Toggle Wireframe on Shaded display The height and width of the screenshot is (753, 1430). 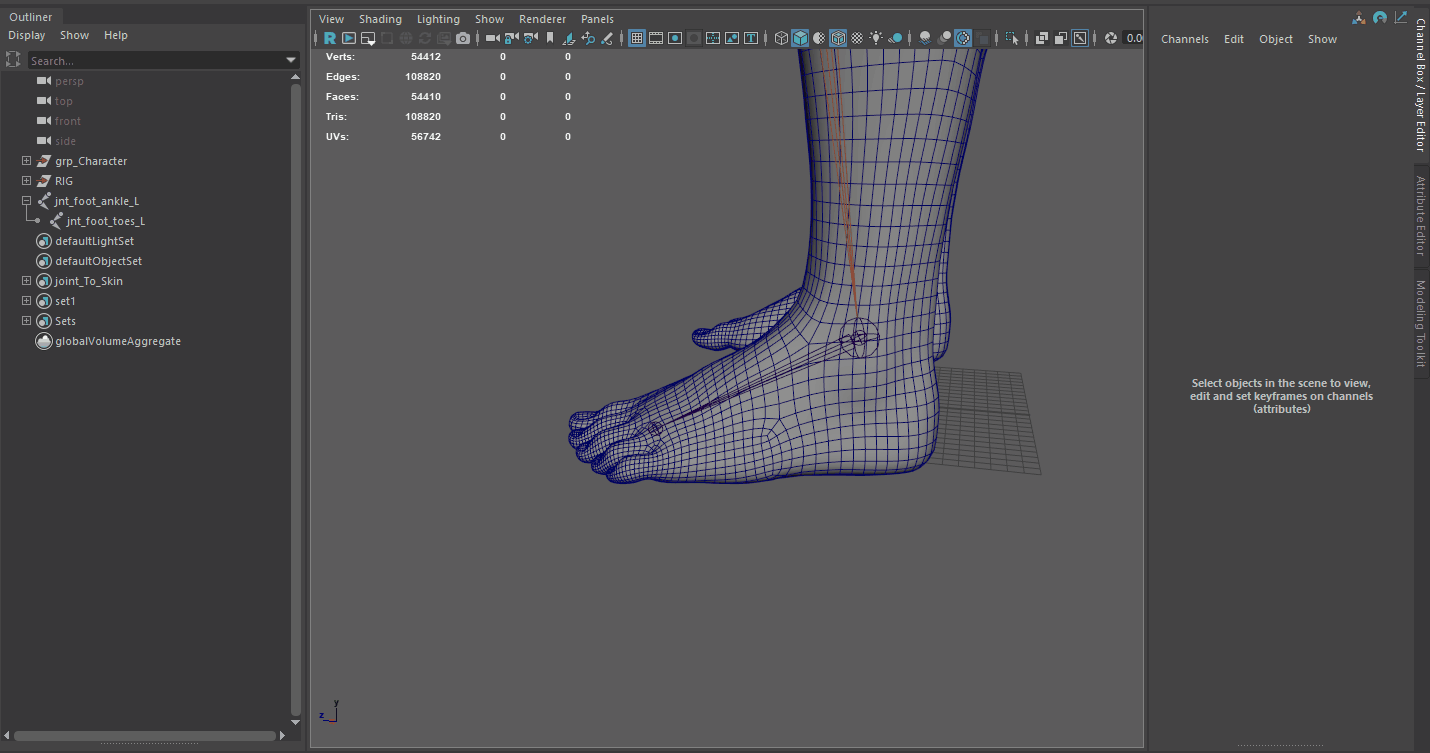(838, 38)
